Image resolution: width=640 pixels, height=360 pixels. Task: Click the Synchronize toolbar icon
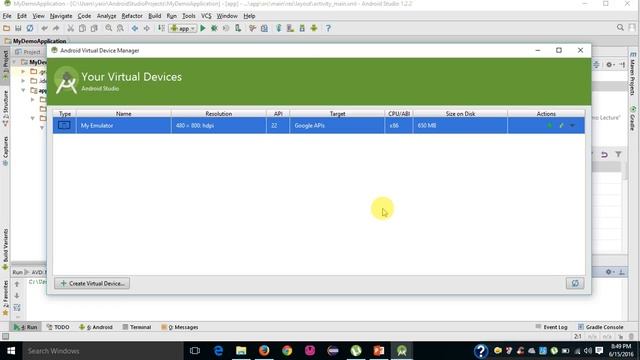click(30, 28)
